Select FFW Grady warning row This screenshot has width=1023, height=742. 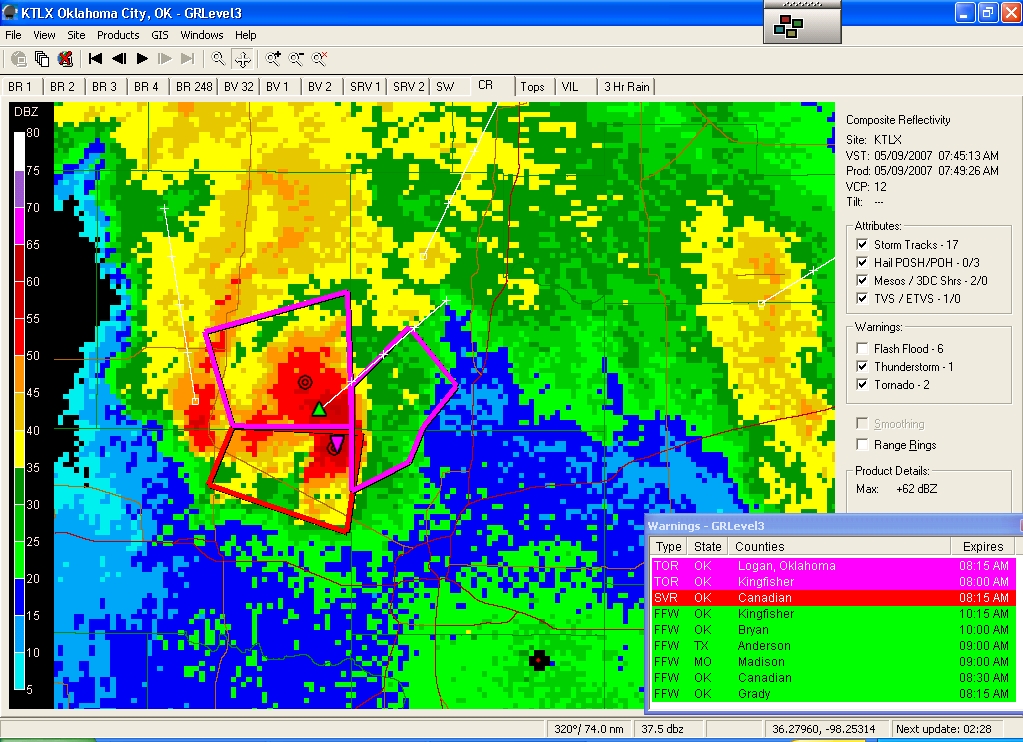[x=832, y=694]
